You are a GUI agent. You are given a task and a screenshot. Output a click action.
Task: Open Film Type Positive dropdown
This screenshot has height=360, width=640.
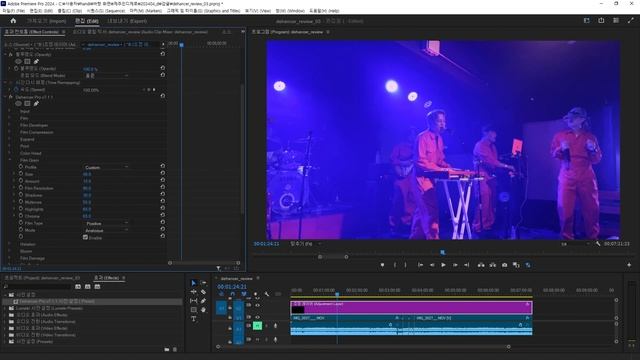pos(106,223)
